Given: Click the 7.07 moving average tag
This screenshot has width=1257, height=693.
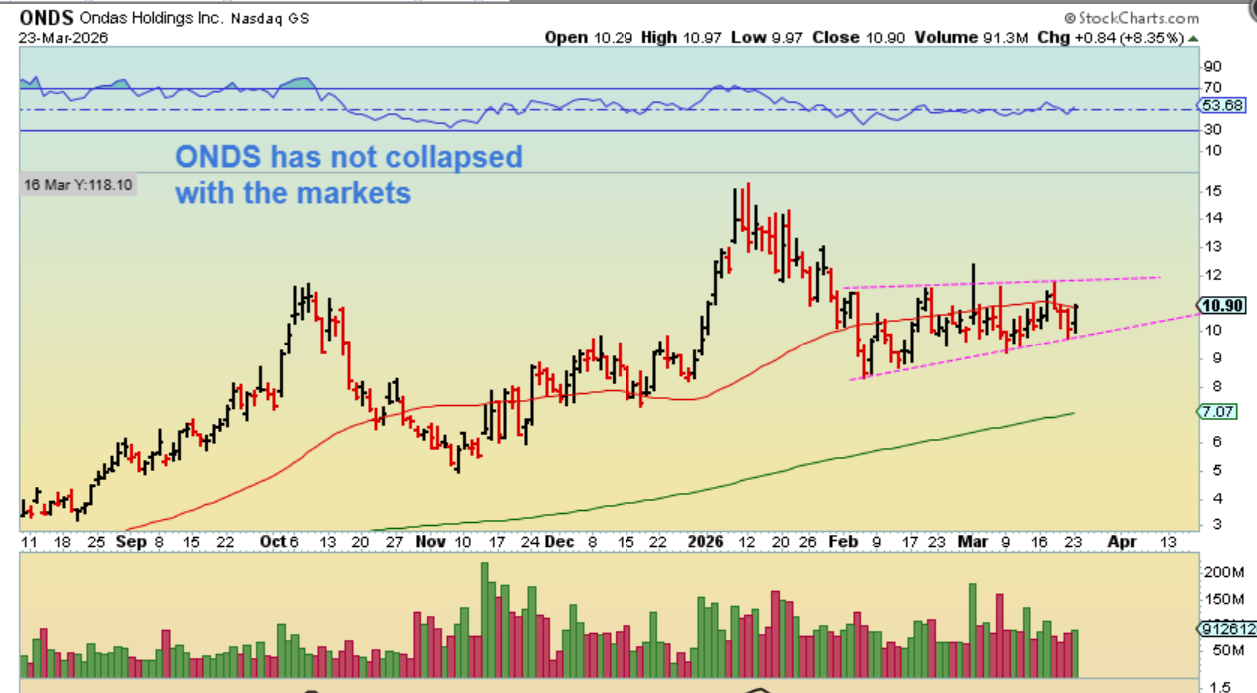Looking at the screenshot, I should 1220,411.
